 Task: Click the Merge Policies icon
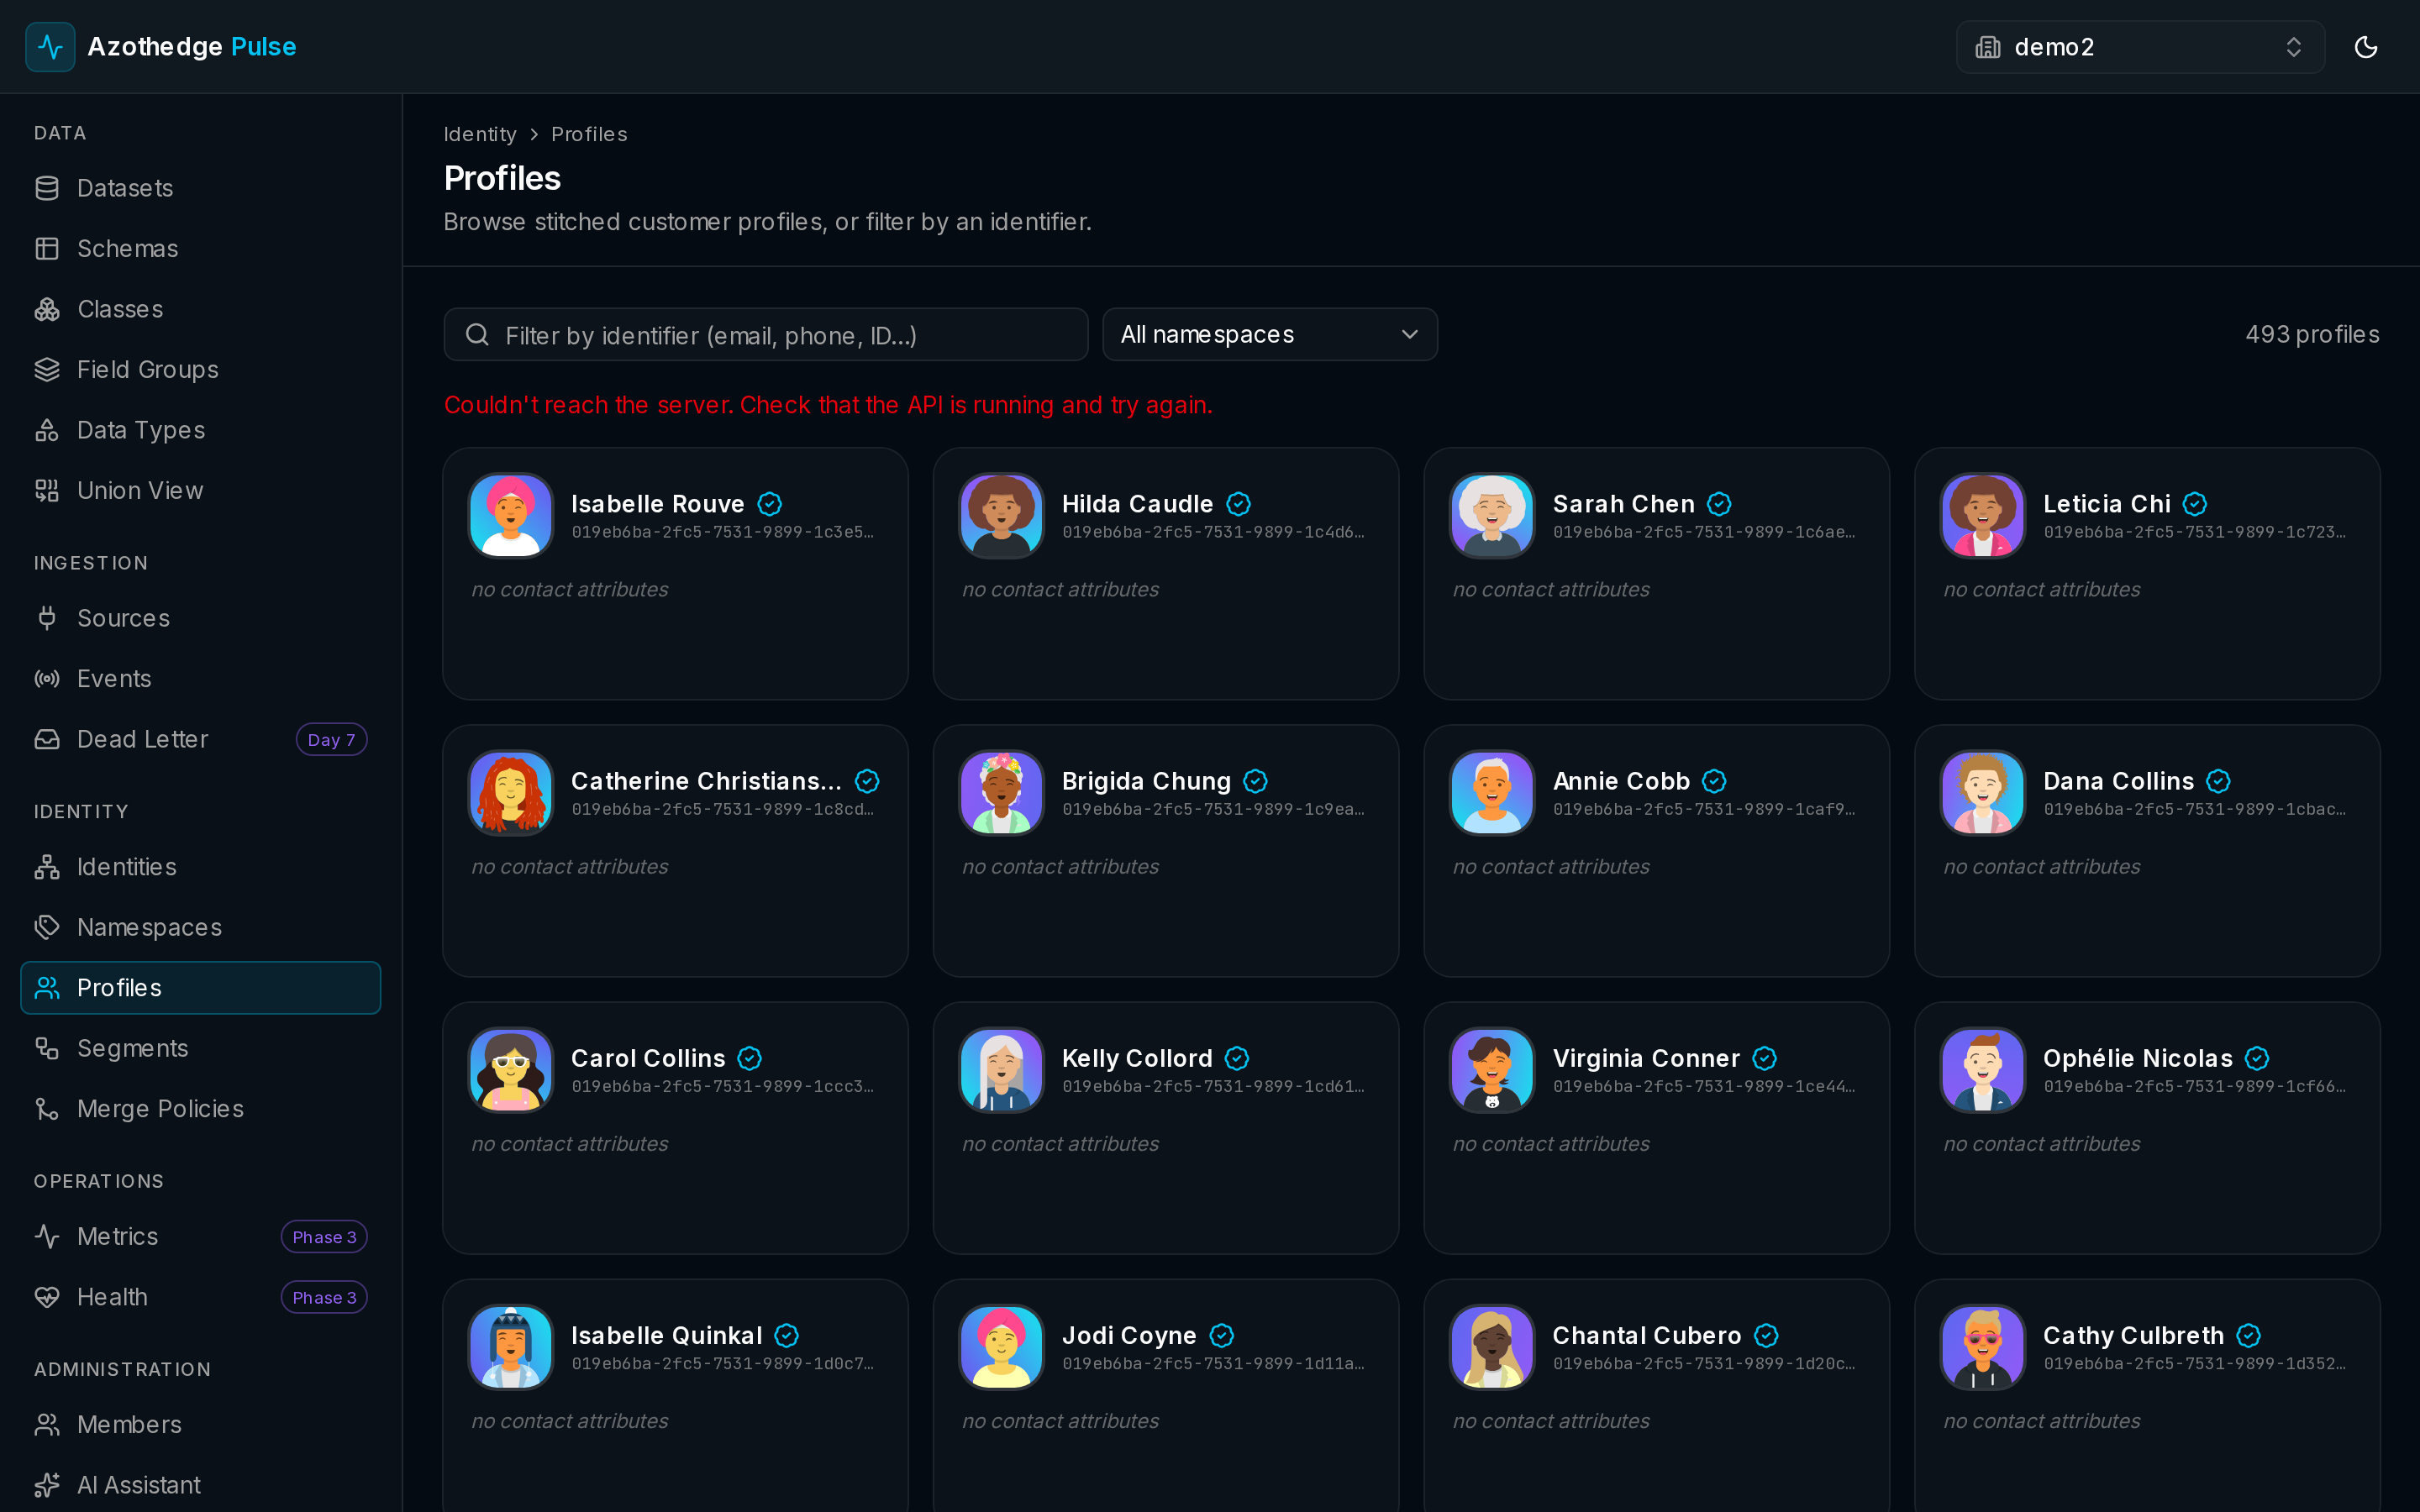point(47,1109)
